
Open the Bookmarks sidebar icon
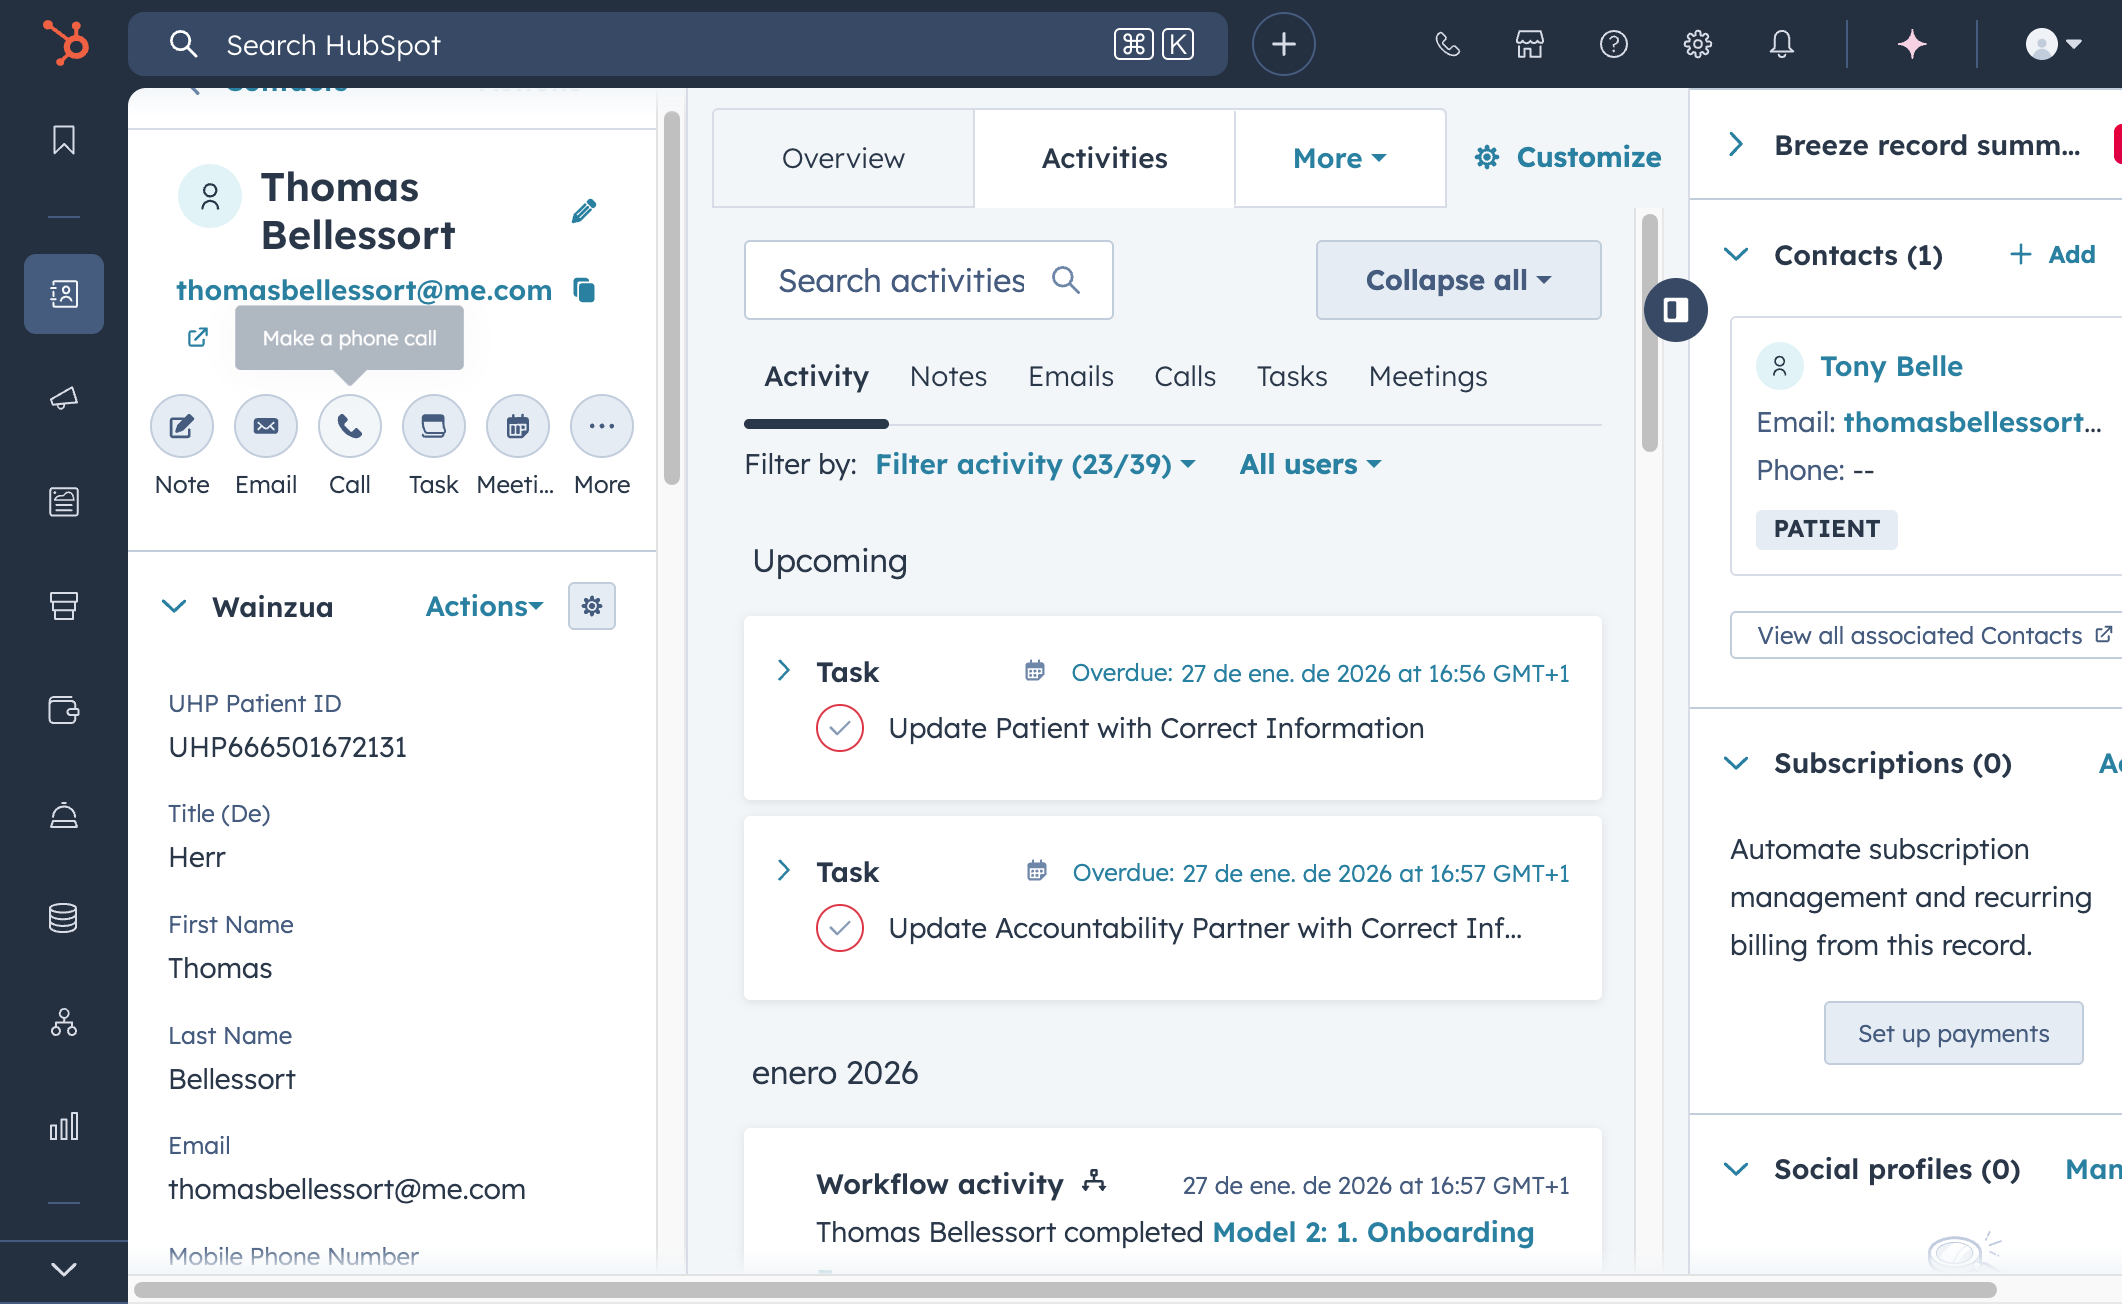coord(64,140)
